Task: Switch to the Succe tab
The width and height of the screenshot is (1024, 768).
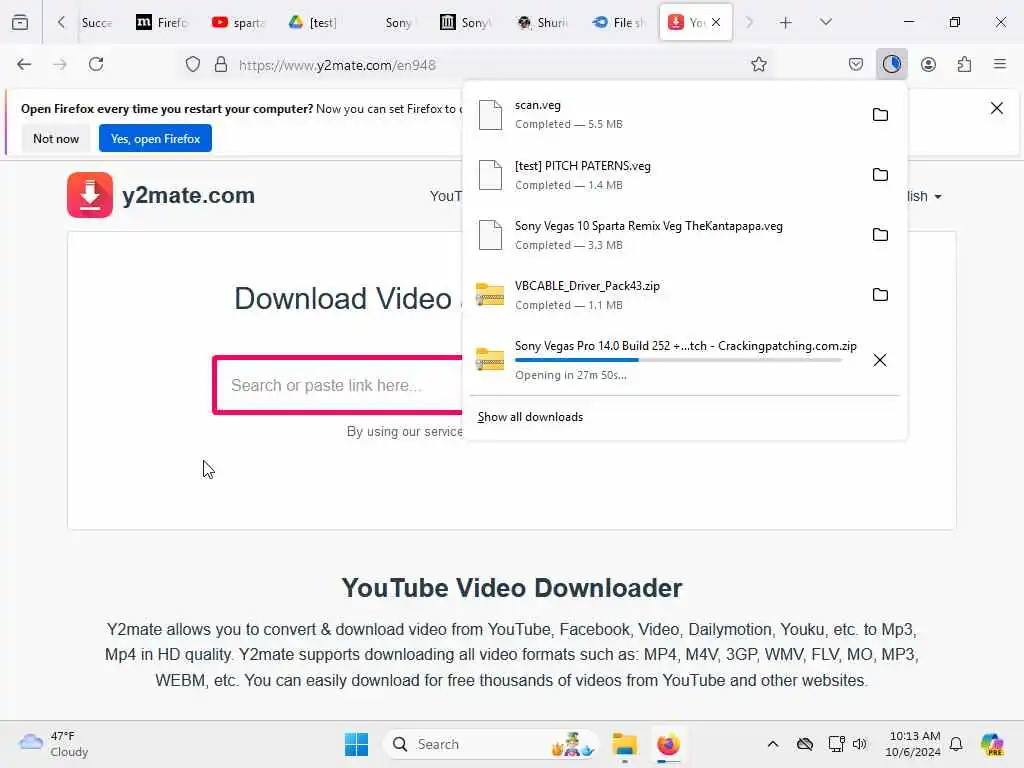Action: 97,23
